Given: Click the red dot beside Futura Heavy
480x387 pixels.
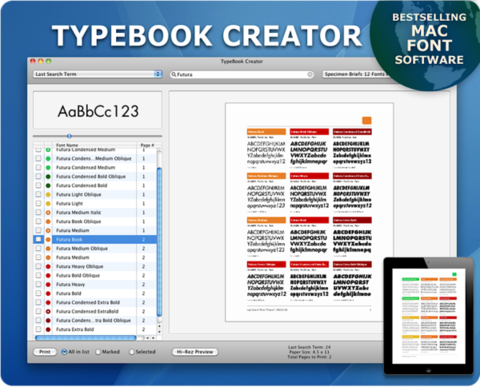Looking at the screenshot, I should 48,285.
